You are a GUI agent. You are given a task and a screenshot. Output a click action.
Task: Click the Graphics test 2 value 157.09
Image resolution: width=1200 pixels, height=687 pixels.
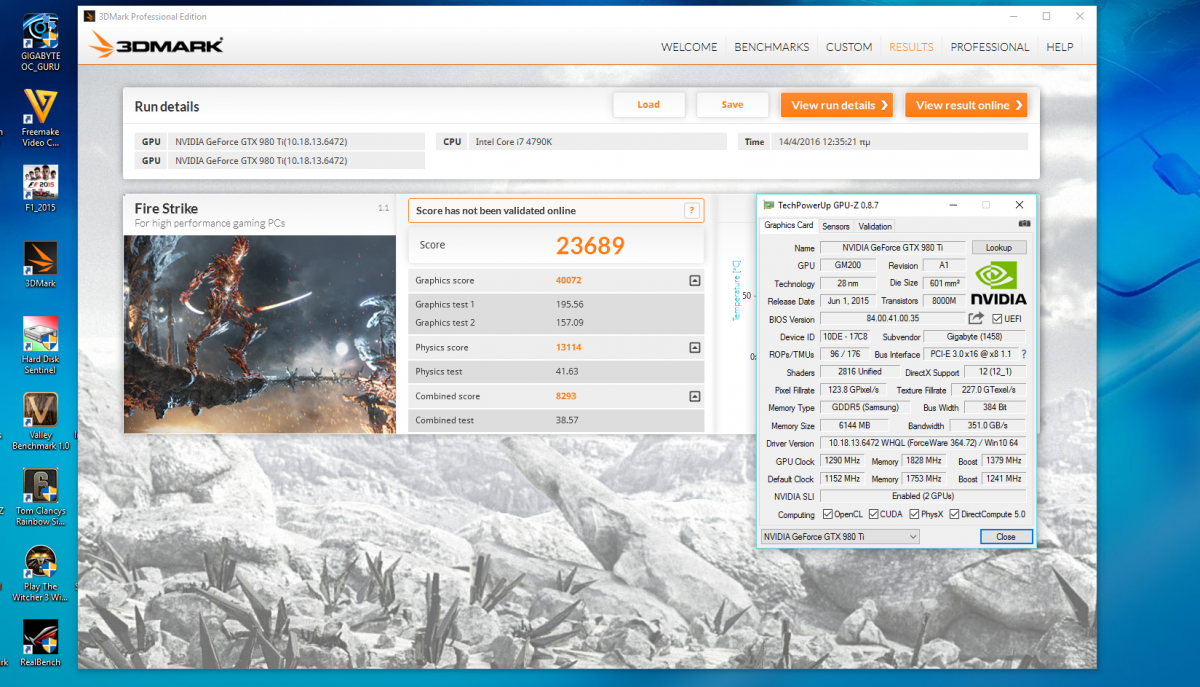pyautogui.click(x=569, y=322)
